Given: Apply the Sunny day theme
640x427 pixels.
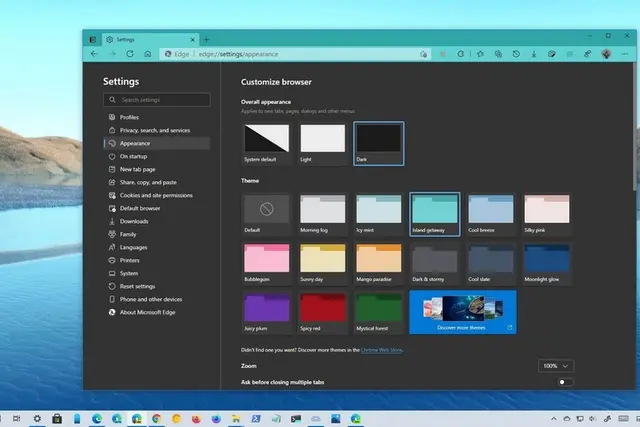Looking at the screenshot, I should click(322, 263).
